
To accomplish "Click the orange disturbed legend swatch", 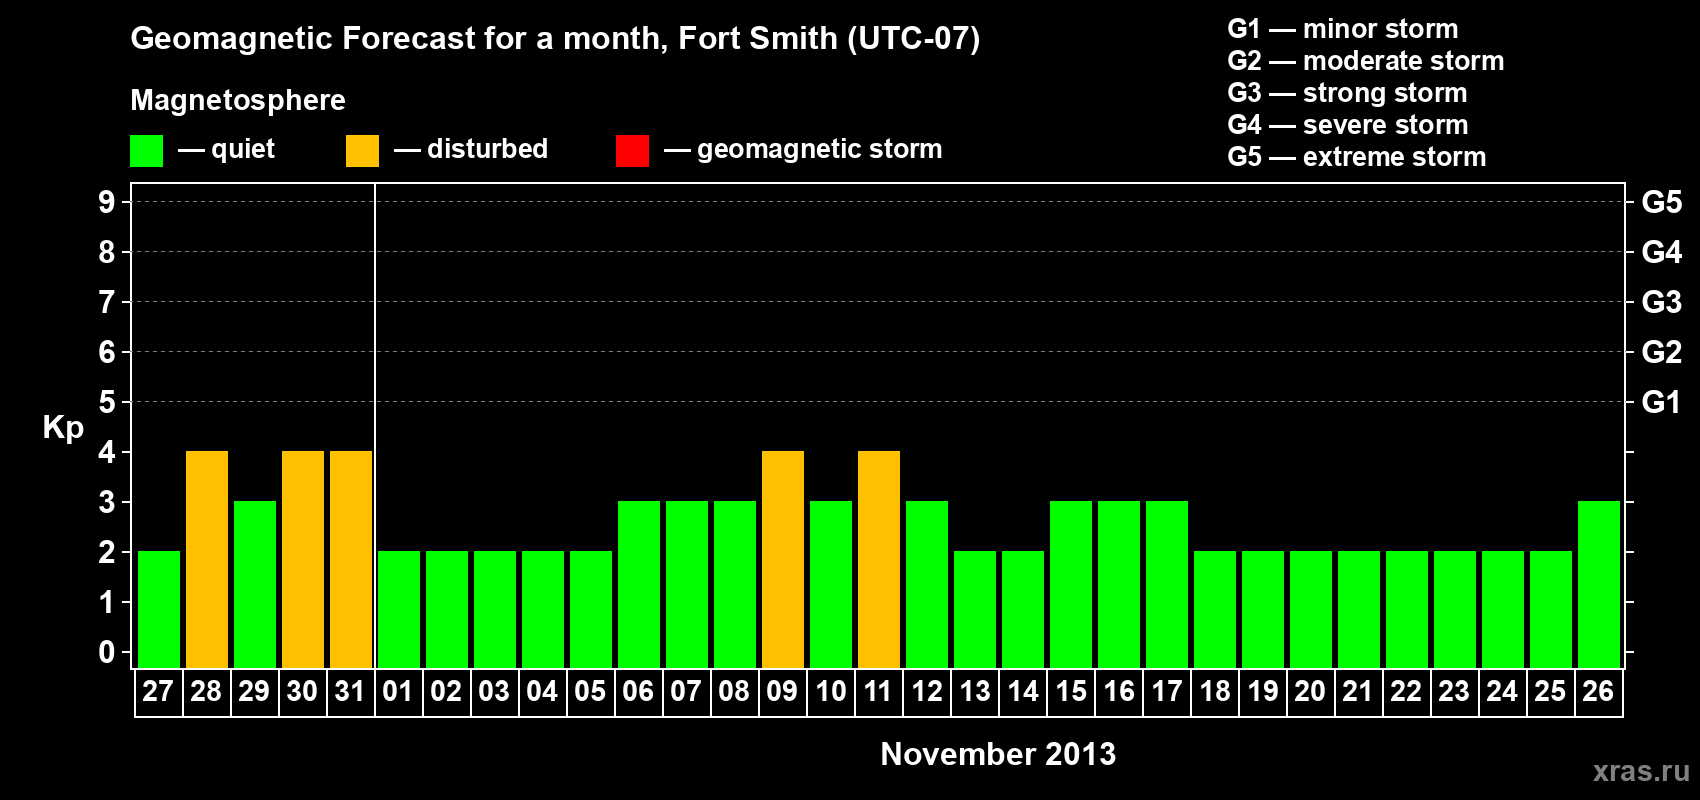I will [x=362, y=151].
